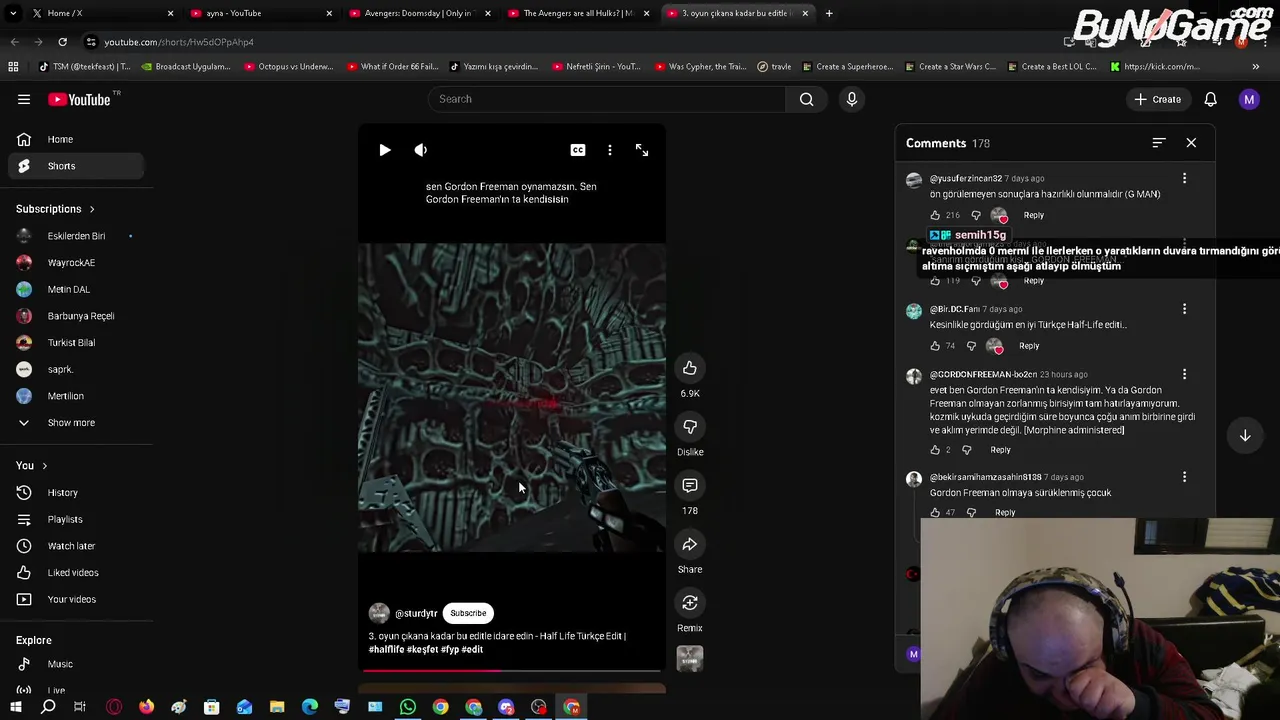Dislike the @GORDONFREEMAN-bo2cn comment
The width and height of the screenshot is (1280, 720).
pyautogui.click(x=966, y=450)
